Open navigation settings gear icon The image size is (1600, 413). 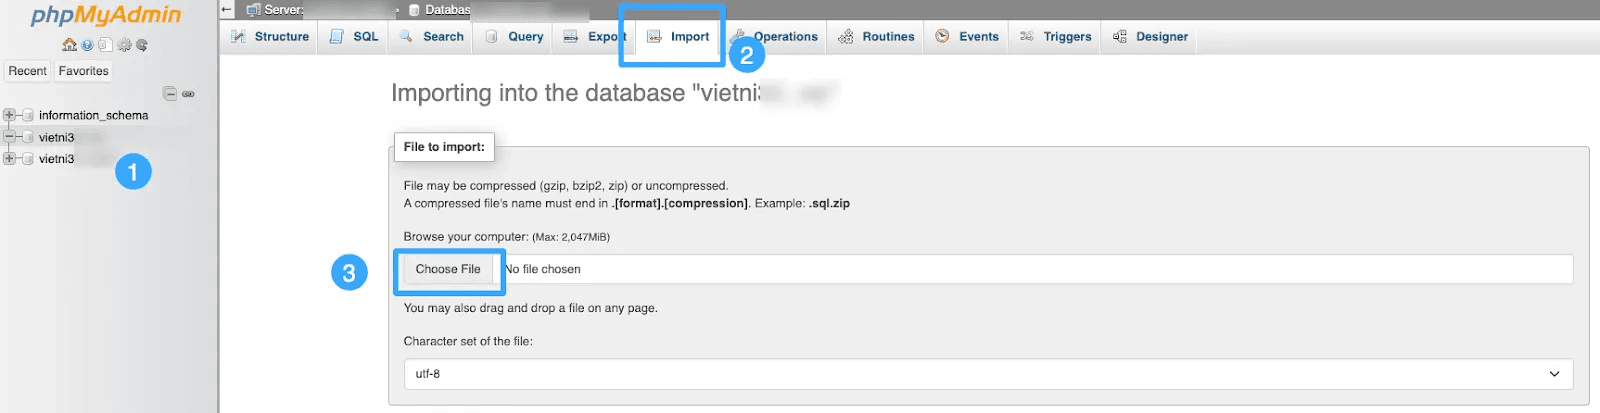(x=124, y=45)
